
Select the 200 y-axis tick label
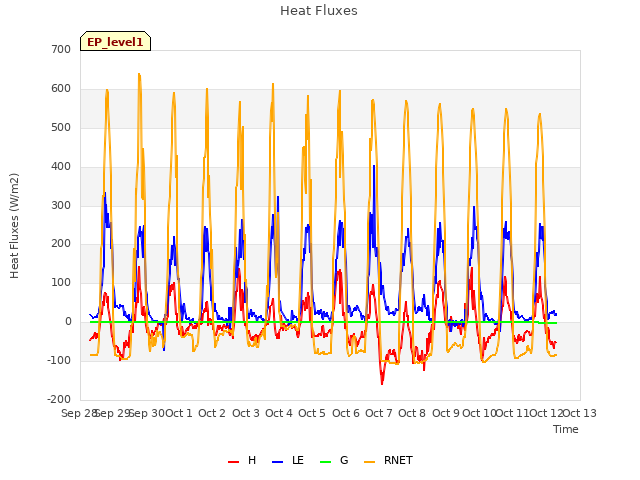click(x=61, y=244)
